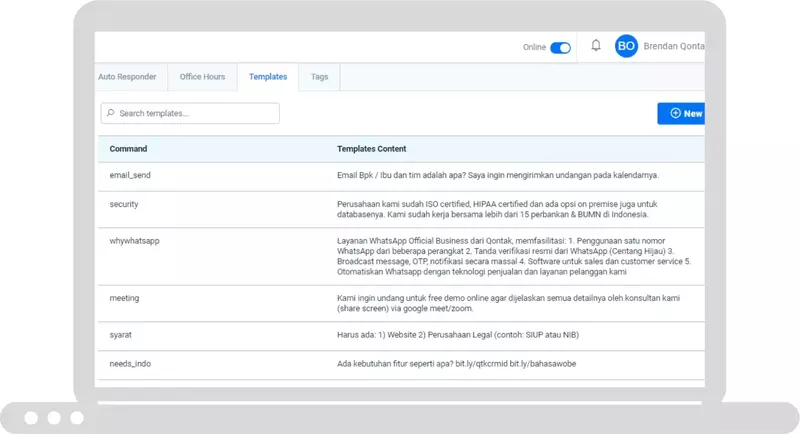Click the search magnifier icon
This screenshot has width=800, height=434.
(x=110, y=113)
